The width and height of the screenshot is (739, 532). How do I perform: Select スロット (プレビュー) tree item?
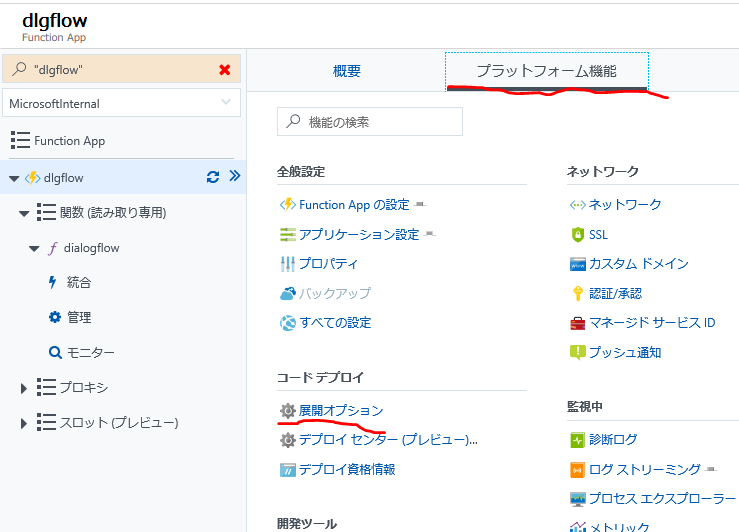click(119, 422)
